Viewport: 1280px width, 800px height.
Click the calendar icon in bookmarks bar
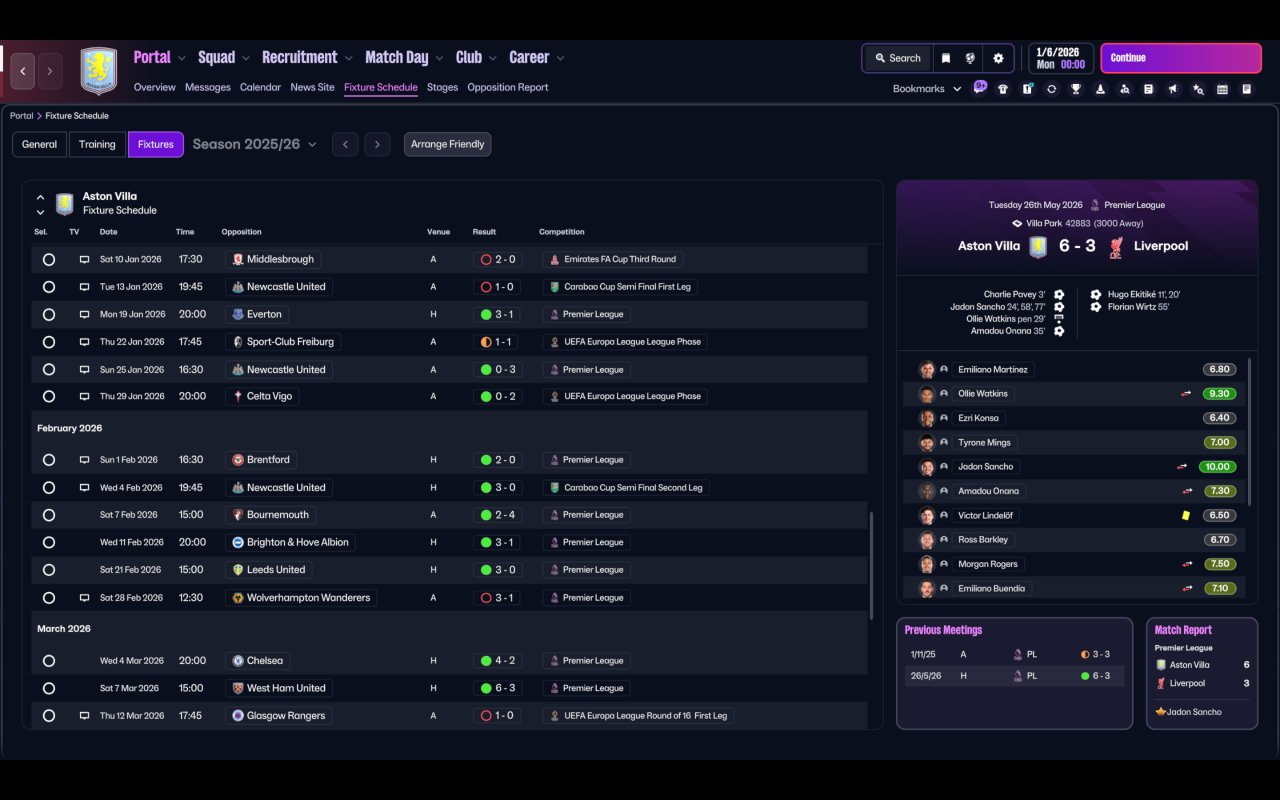coord(1222,89)
